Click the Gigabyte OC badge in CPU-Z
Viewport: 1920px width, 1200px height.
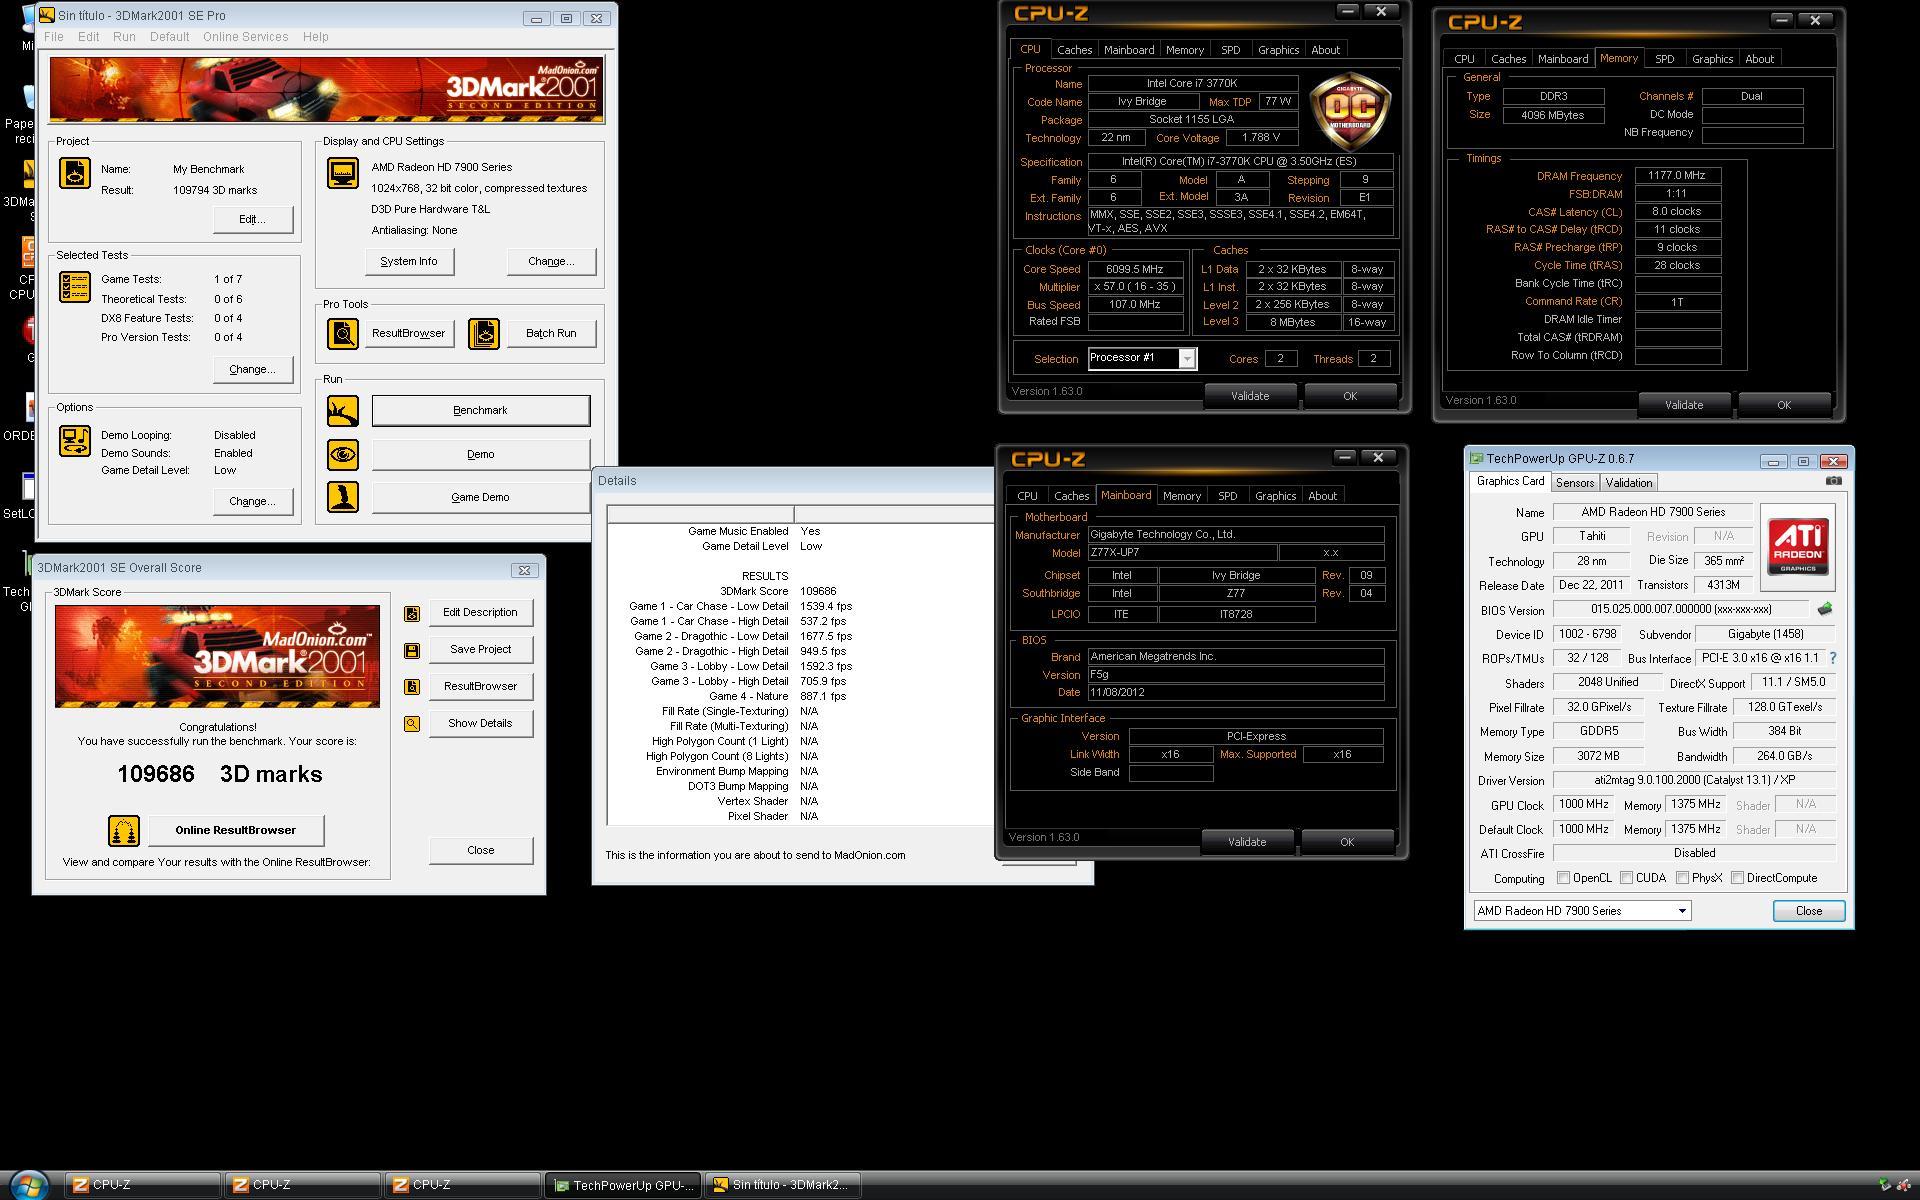point(1350,111)
